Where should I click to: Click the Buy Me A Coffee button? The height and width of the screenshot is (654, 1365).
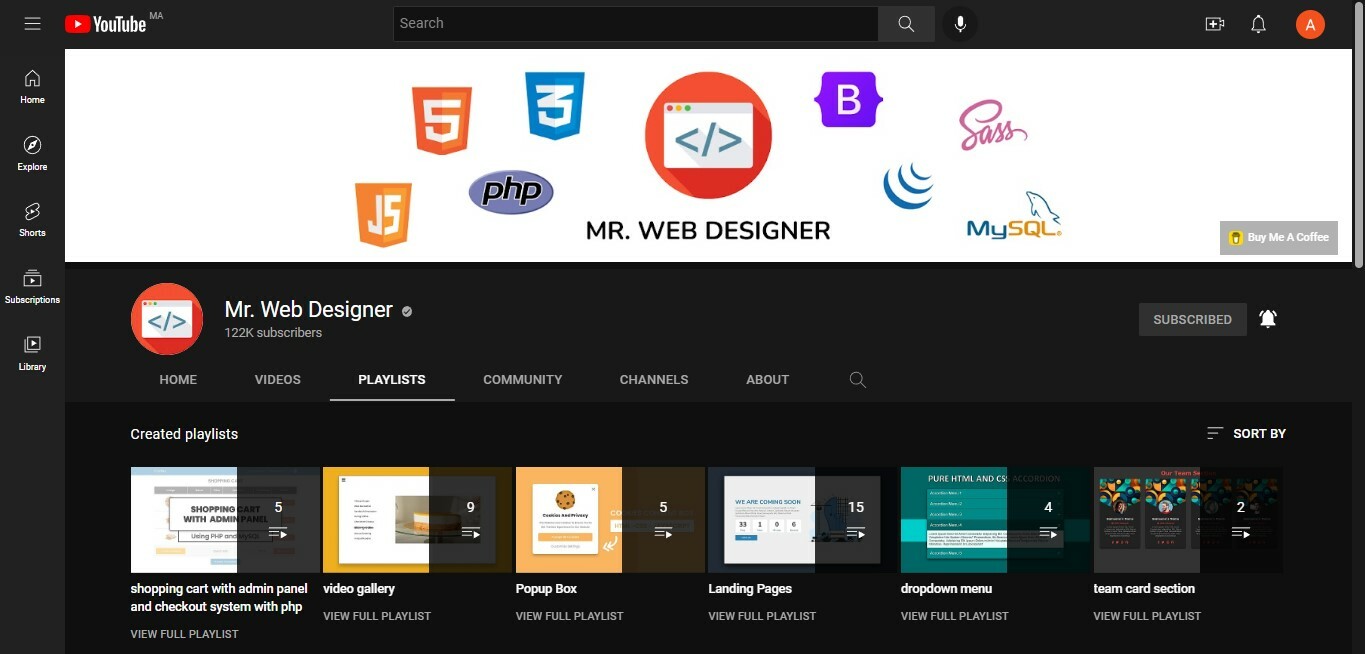tap(1278, 237)
